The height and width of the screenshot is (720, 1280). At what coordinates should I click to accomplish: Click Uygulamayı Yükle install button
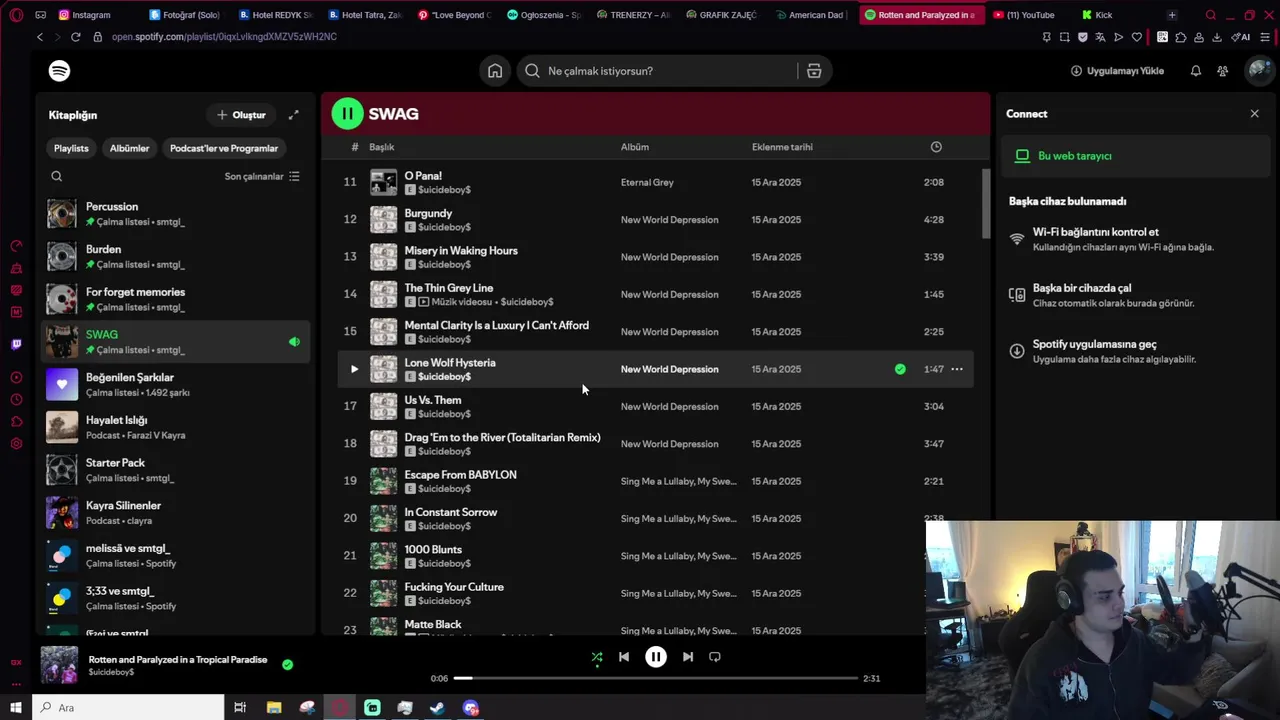pyautogui.click(x=1117, y=71)
